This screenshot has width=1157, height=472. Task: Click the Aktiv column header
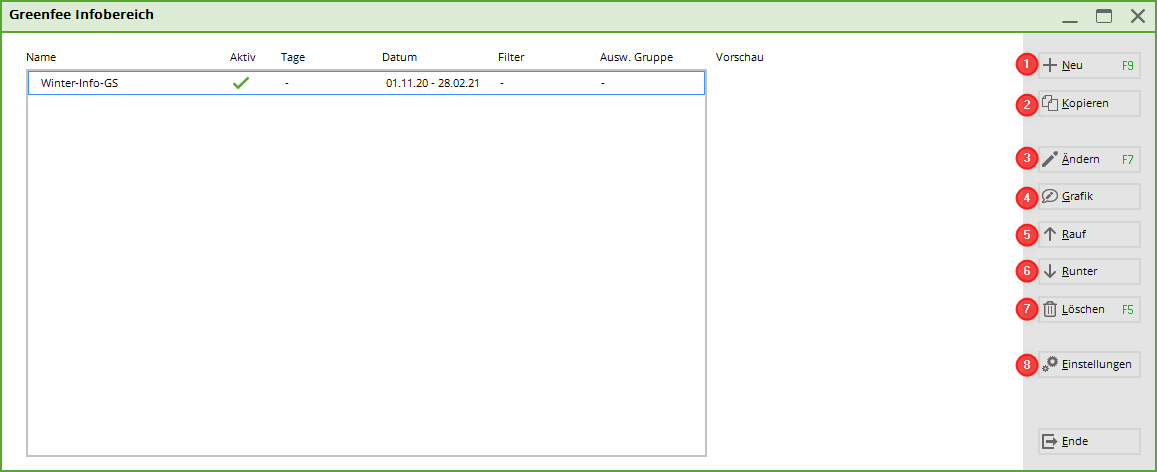coord(243,57)
